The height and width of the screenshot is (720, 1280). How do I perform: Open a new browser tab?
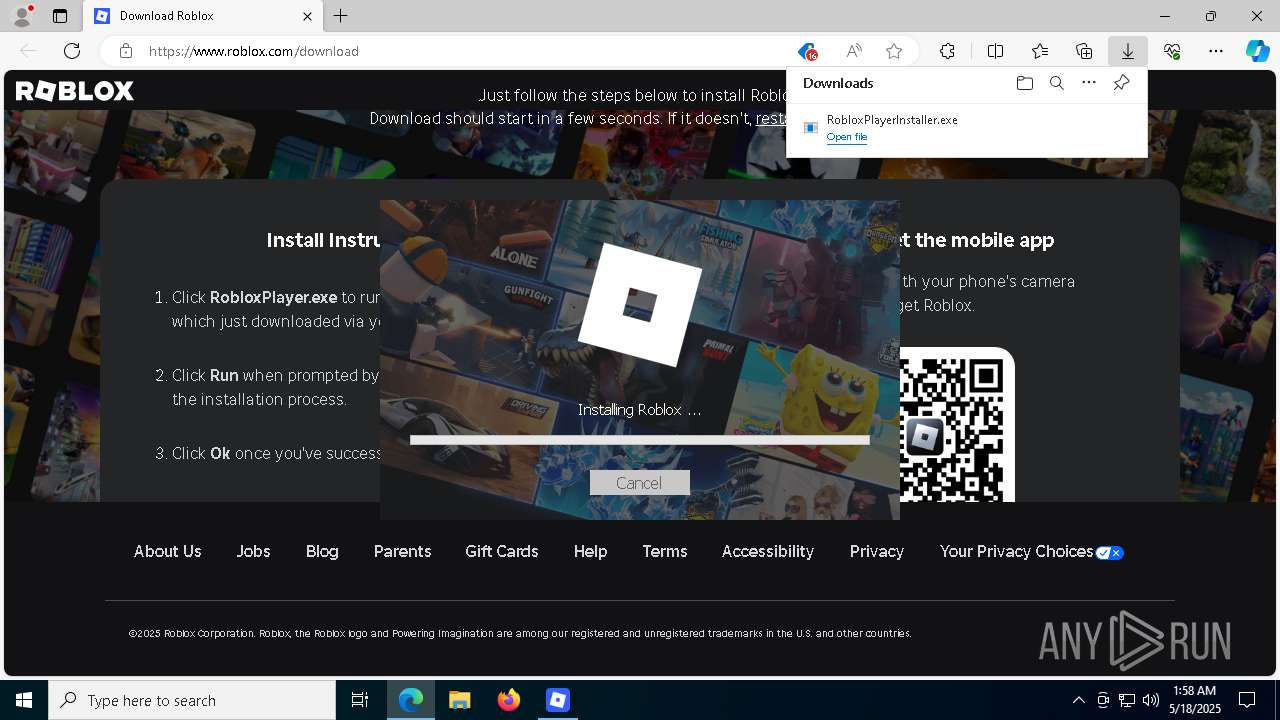(341, 16)
